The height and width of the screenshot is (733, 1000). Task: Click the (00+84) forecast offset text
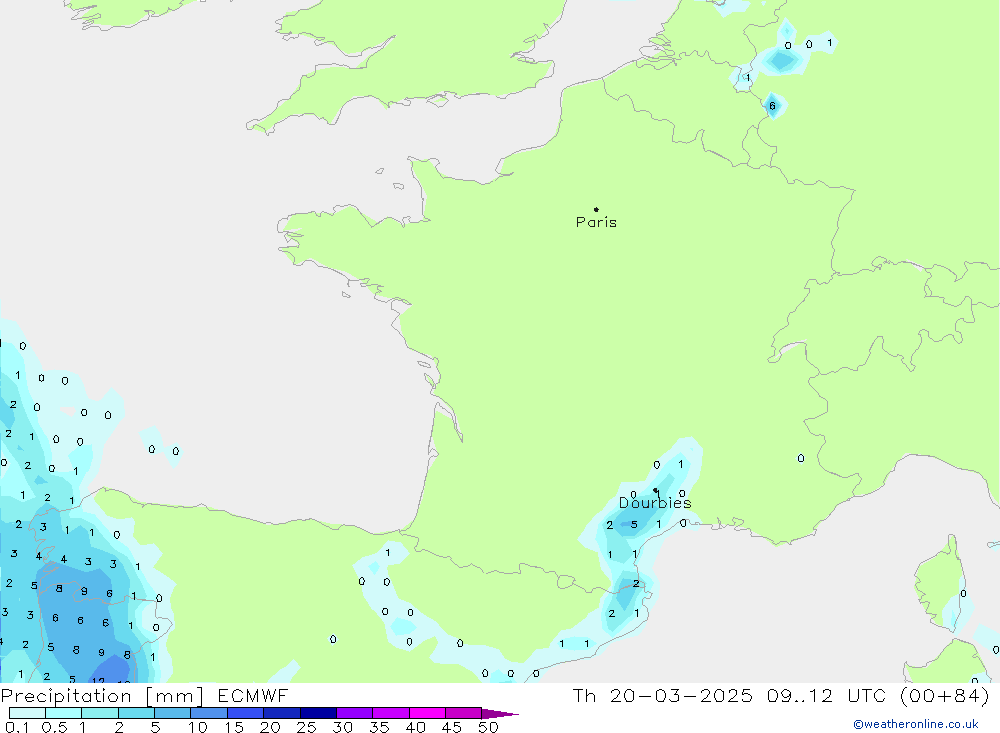coord(945,695)
